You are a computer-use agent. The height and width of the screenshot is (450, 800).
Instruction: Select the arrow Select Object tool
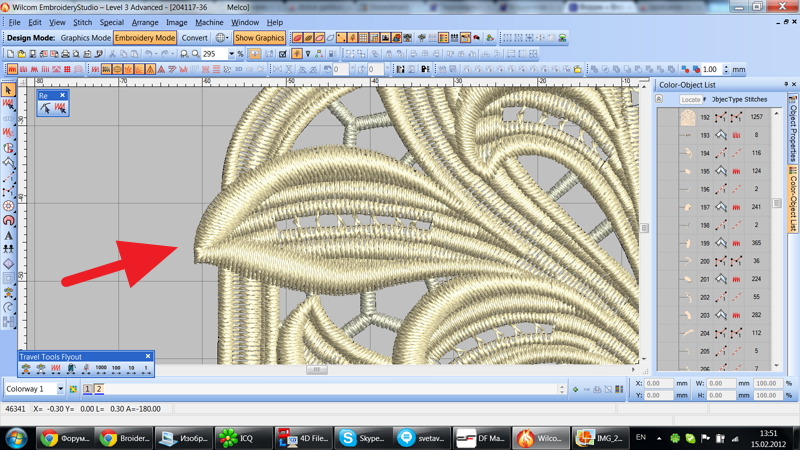click(9, 90)
